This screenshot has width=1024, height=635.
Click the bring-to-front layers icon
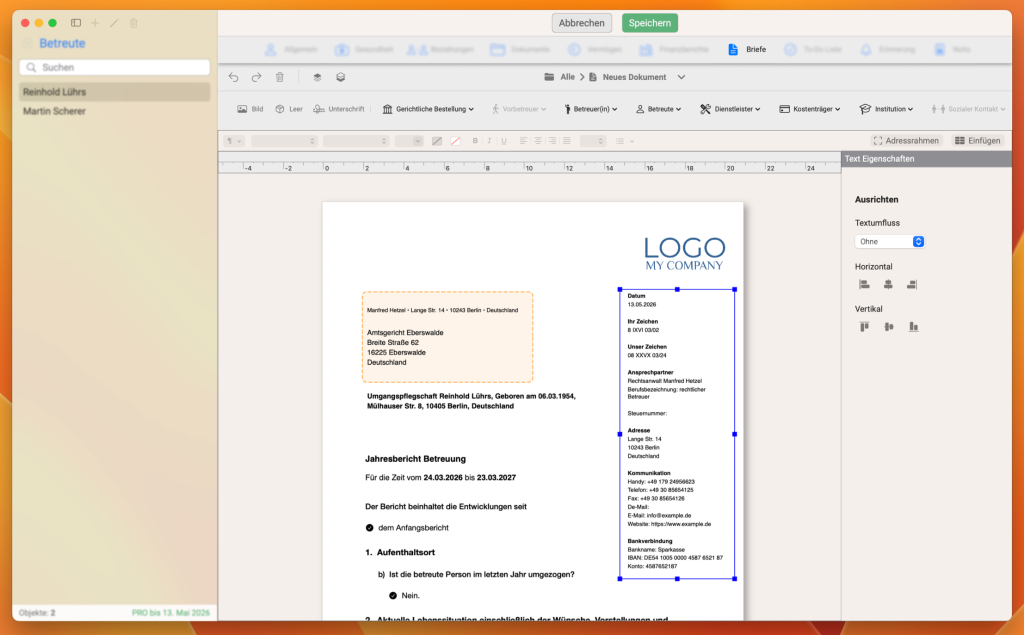click(x=317, y=77)
